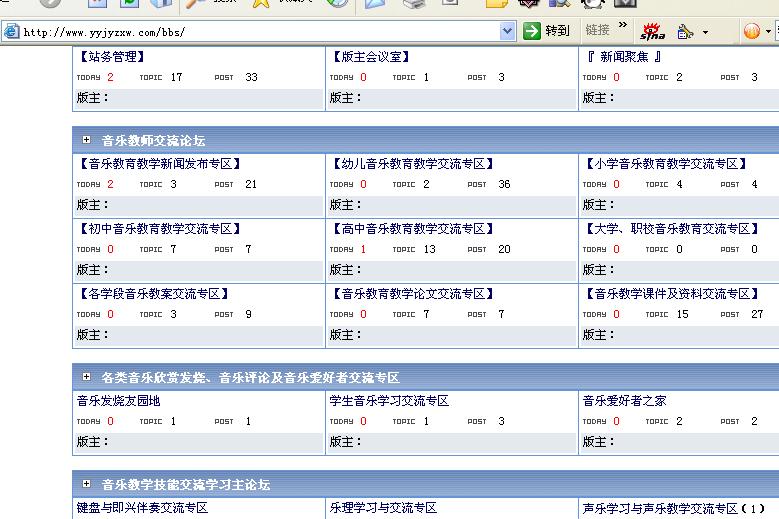Open the 学生音乐学习交流专区 forum
The width and height of the screenshot is (779, 519).
point(389,401)
